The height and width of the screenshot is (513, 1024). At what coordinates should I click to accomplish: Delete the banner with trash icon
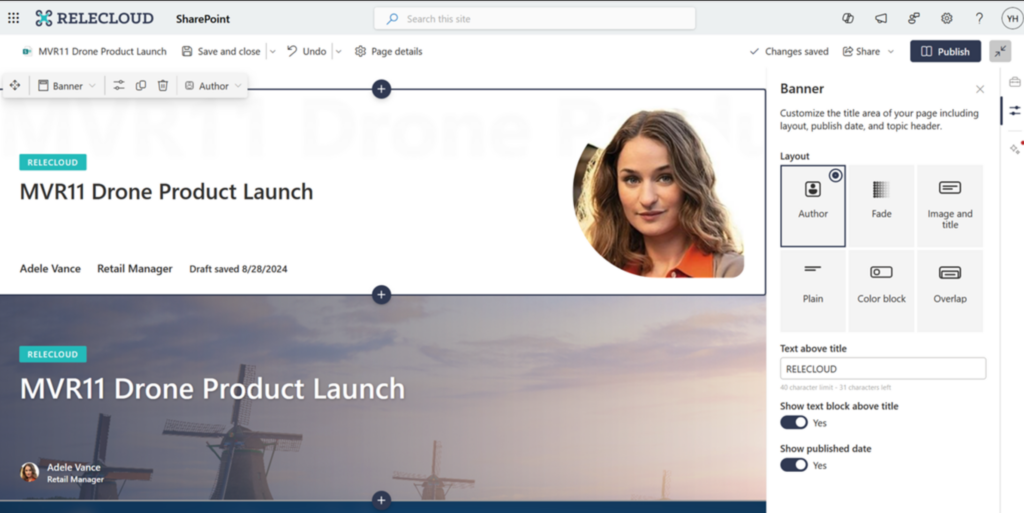(x=163, y=86)
